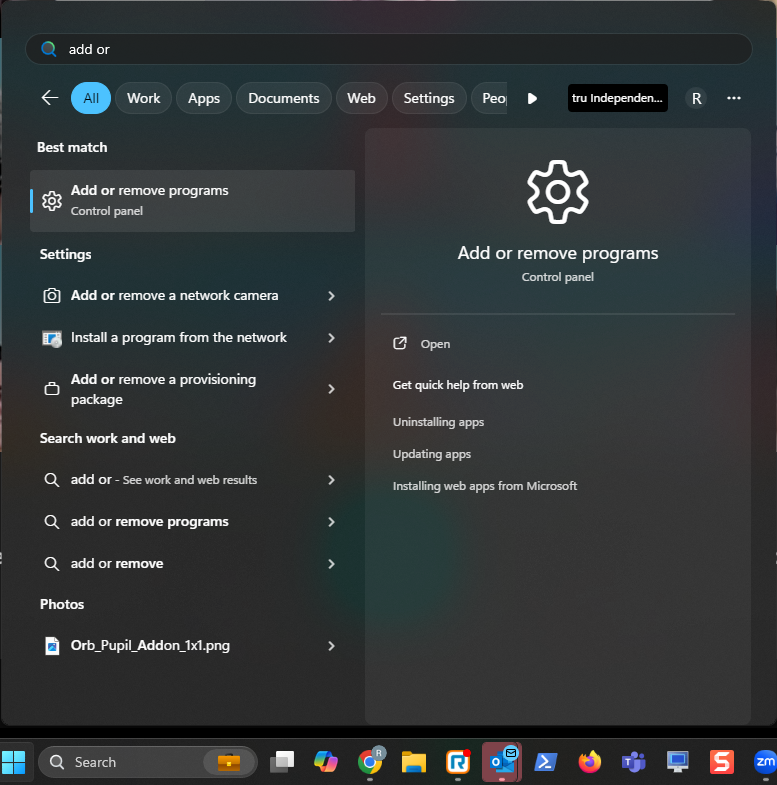Screen dimensions: 777x785
Task: Open Add or remove a network camera
Action: coord(193,296)
